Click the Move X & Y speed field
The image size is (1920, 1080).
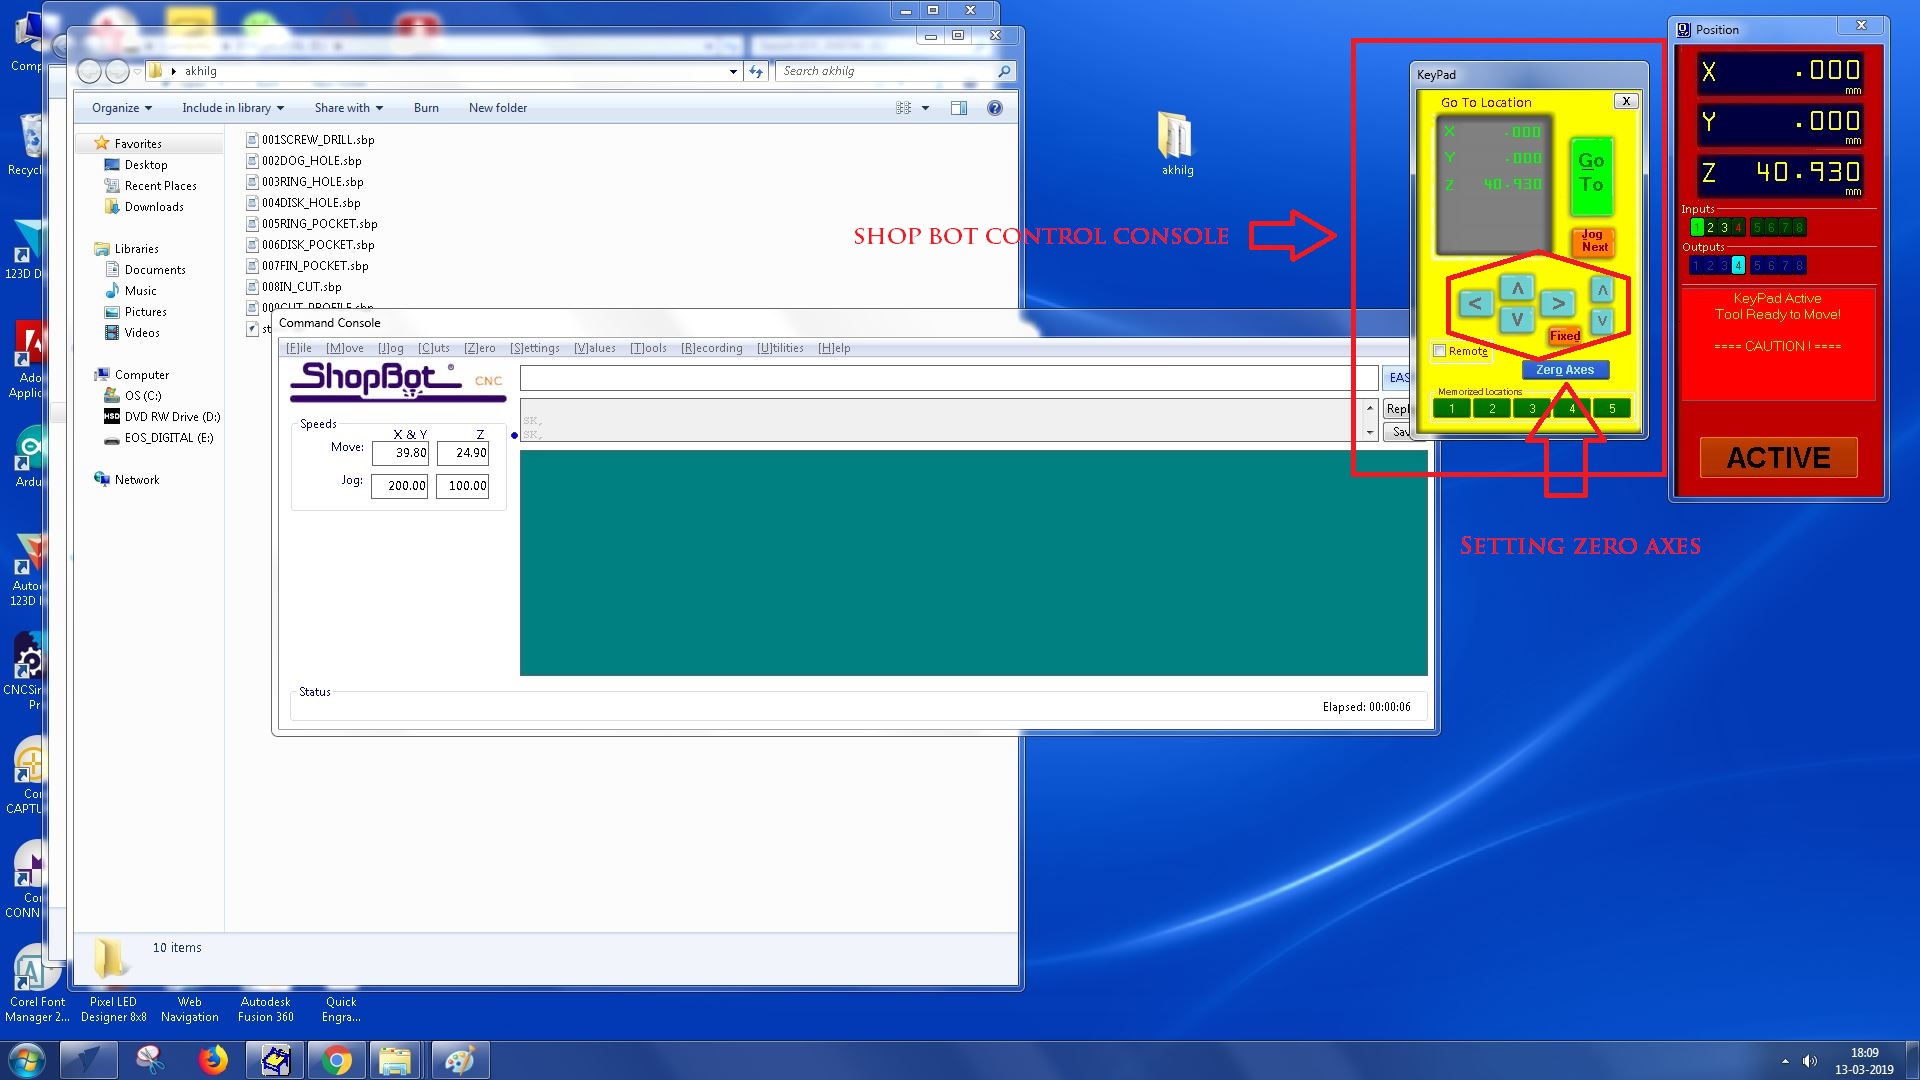tap(400, 453)
